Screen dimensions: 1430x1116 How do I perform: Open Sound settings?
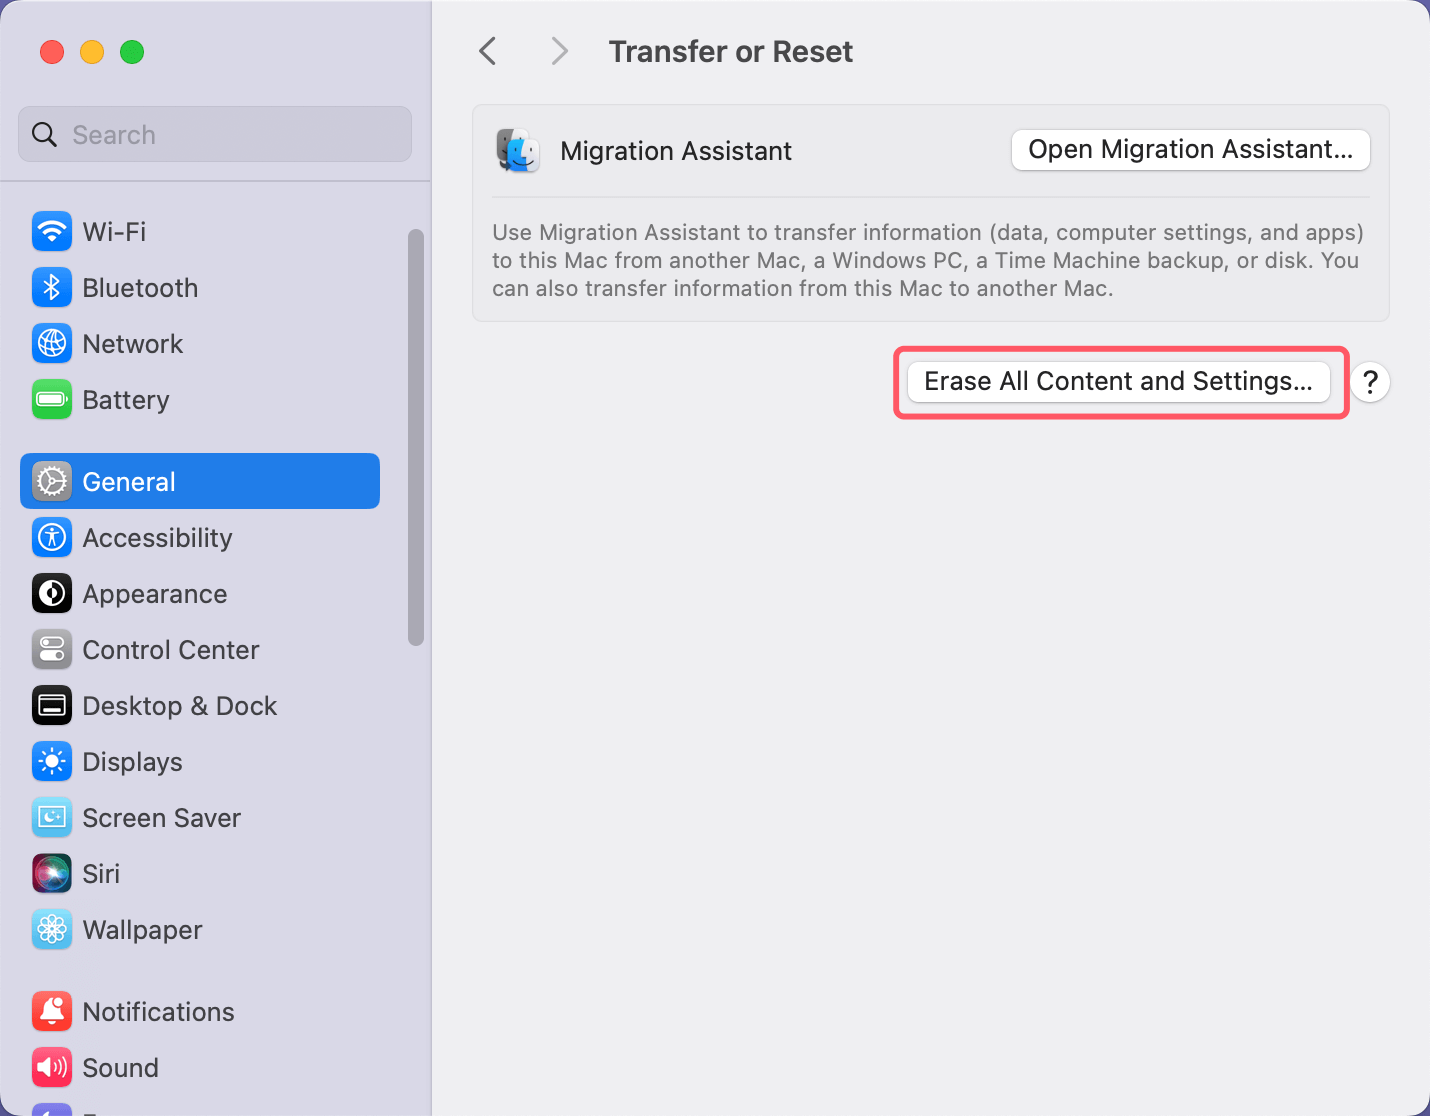[x=120, y=1067]
